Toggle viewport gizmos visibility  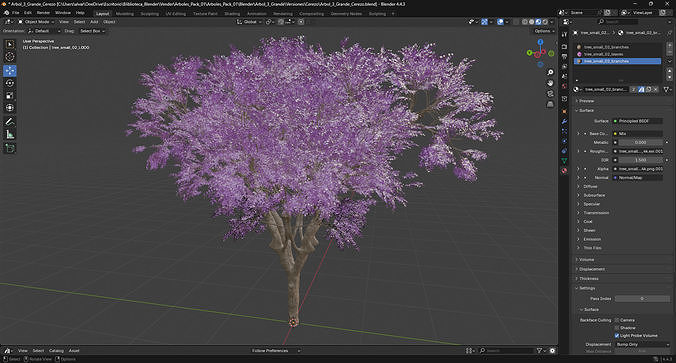pyautogui.click(x=485, y=22)
